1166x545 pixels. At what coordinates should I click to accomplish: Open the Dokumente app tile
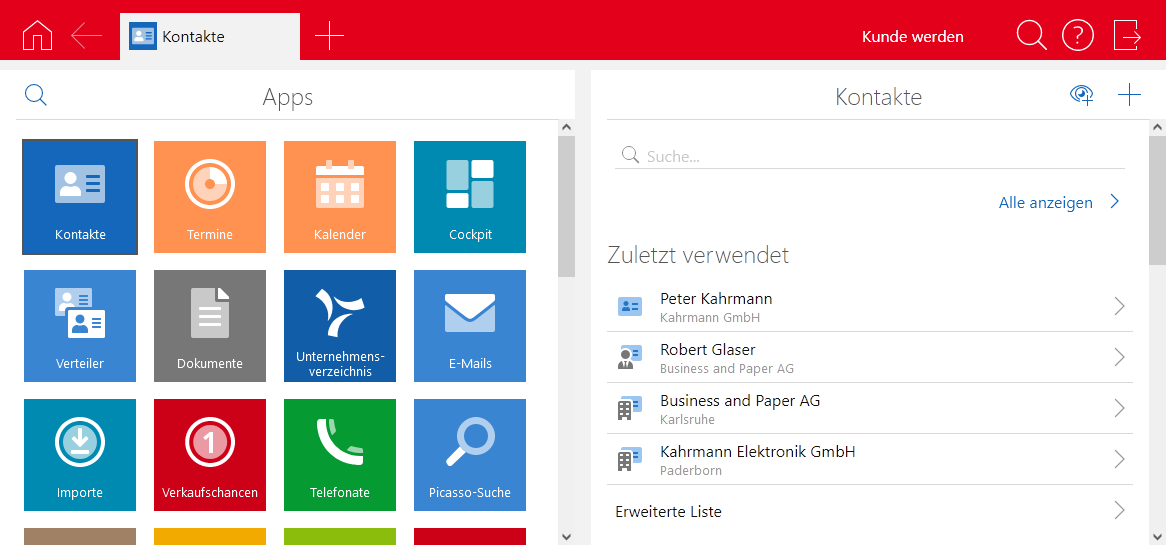[210, 325]
